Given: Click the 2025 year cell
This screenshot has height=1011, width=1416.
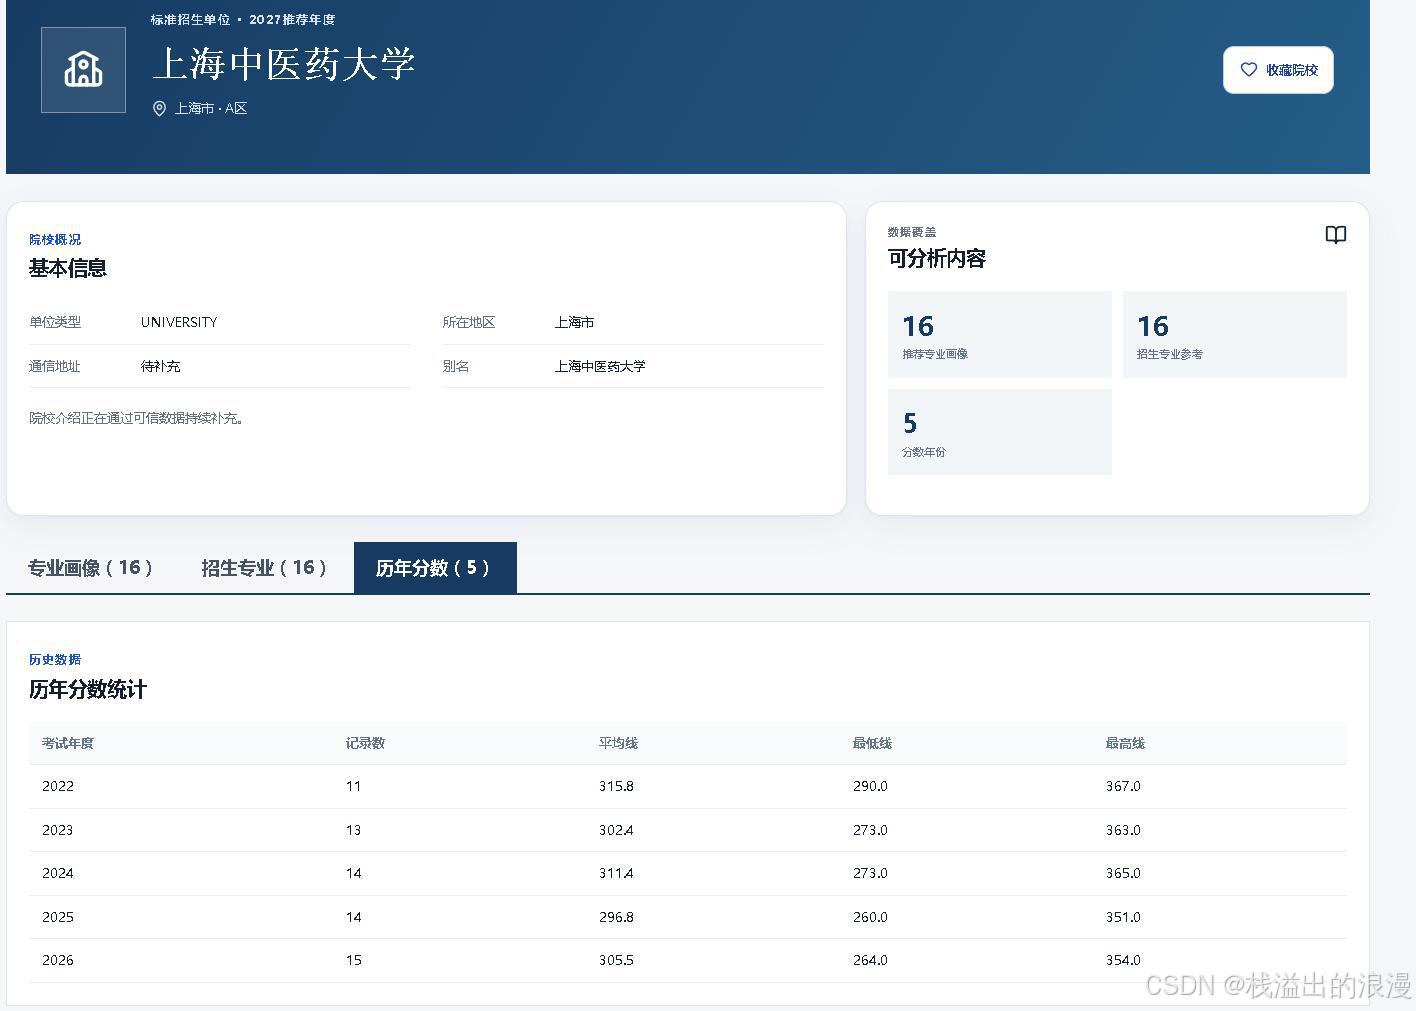Looking at the screenshot, I should (x=58, y=917).
